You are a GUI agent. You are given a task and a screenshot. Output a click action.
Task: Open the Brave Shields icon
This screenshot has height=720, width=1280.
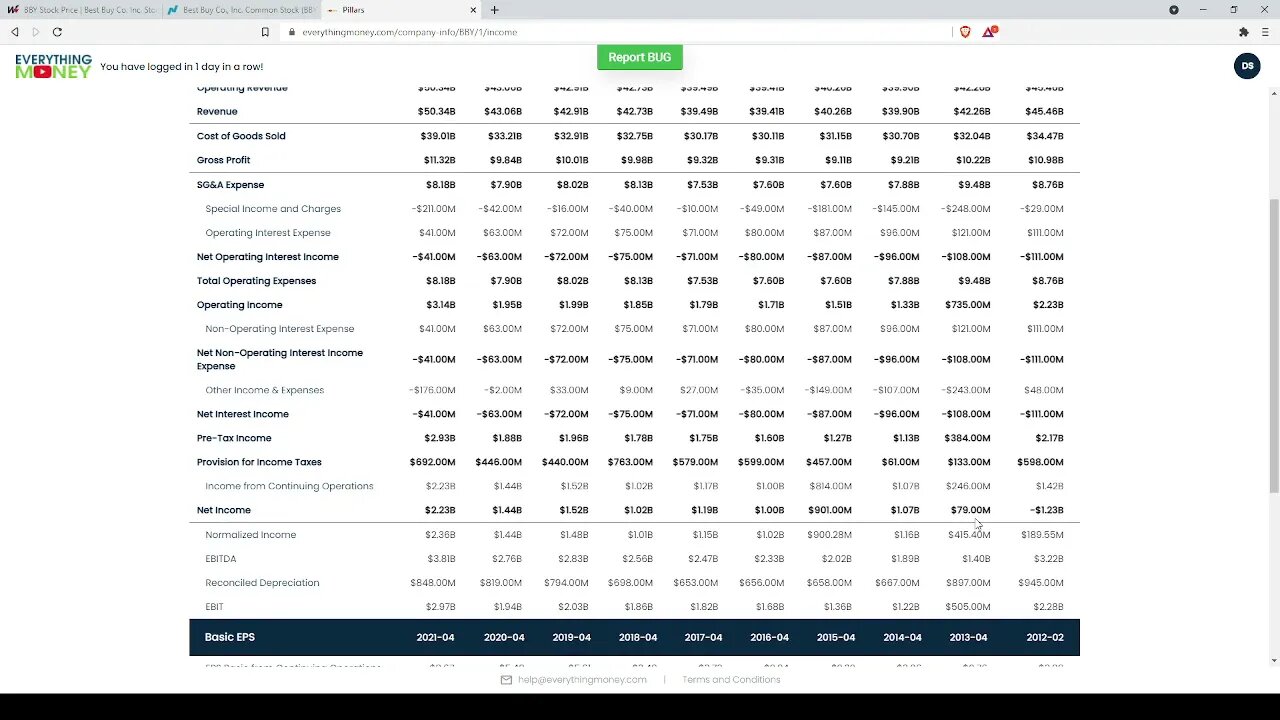[x=965, y=32]
